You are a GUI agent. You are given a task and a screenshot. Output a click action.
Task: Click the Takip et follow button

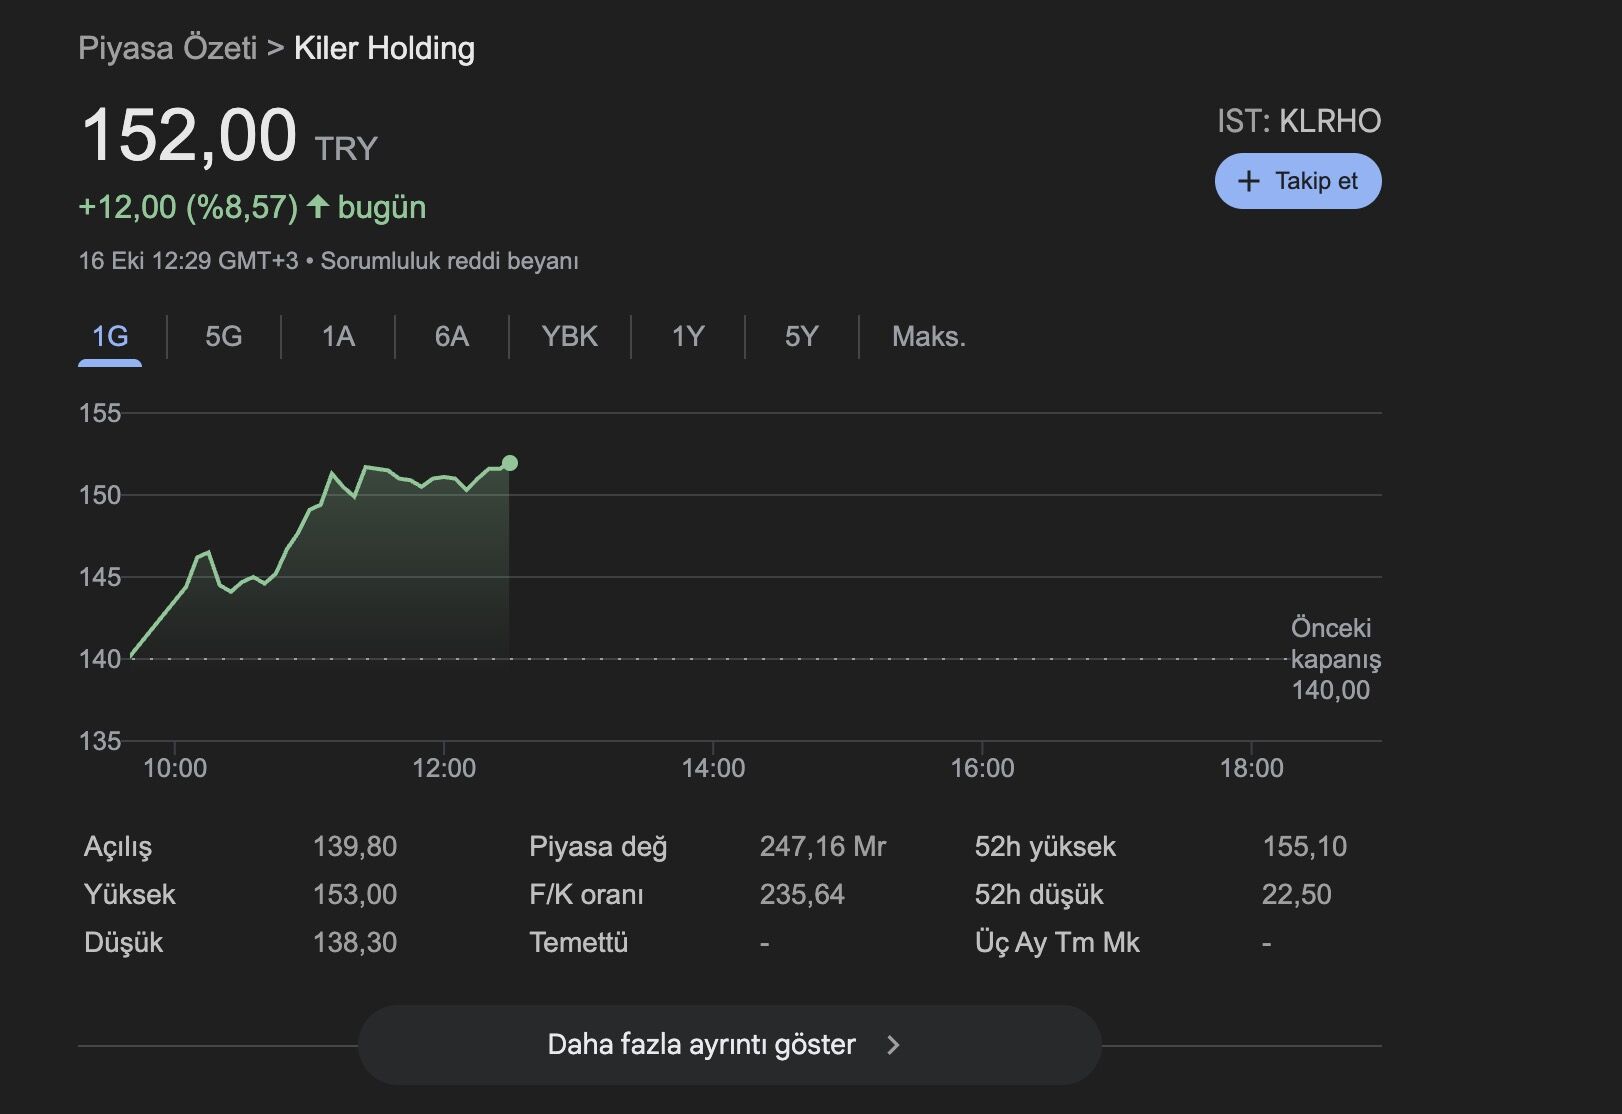1297,181
